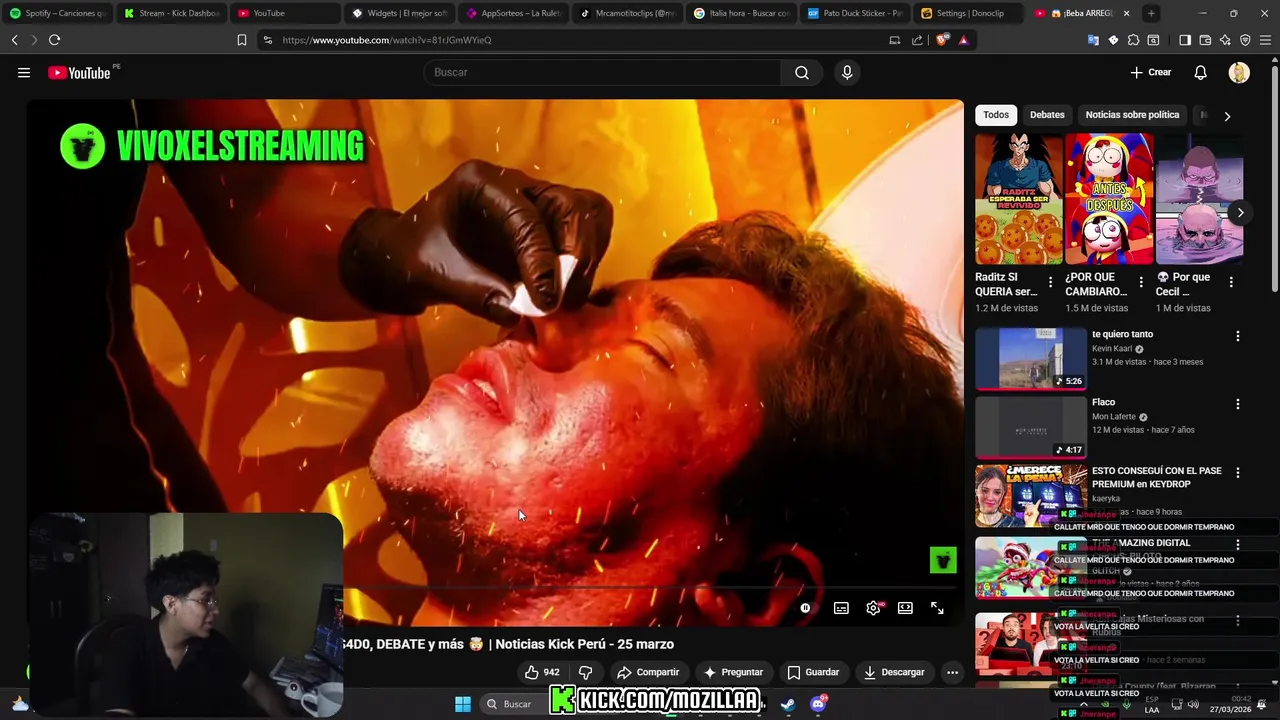Open YouTube notifications bell
The width and height of the screenshot is (1280, 720).
(x=1201, y=72)
